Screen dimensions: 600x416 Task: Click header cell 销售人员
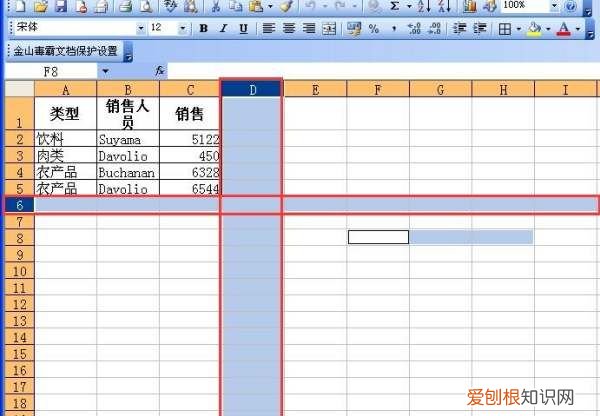[128, 113]
